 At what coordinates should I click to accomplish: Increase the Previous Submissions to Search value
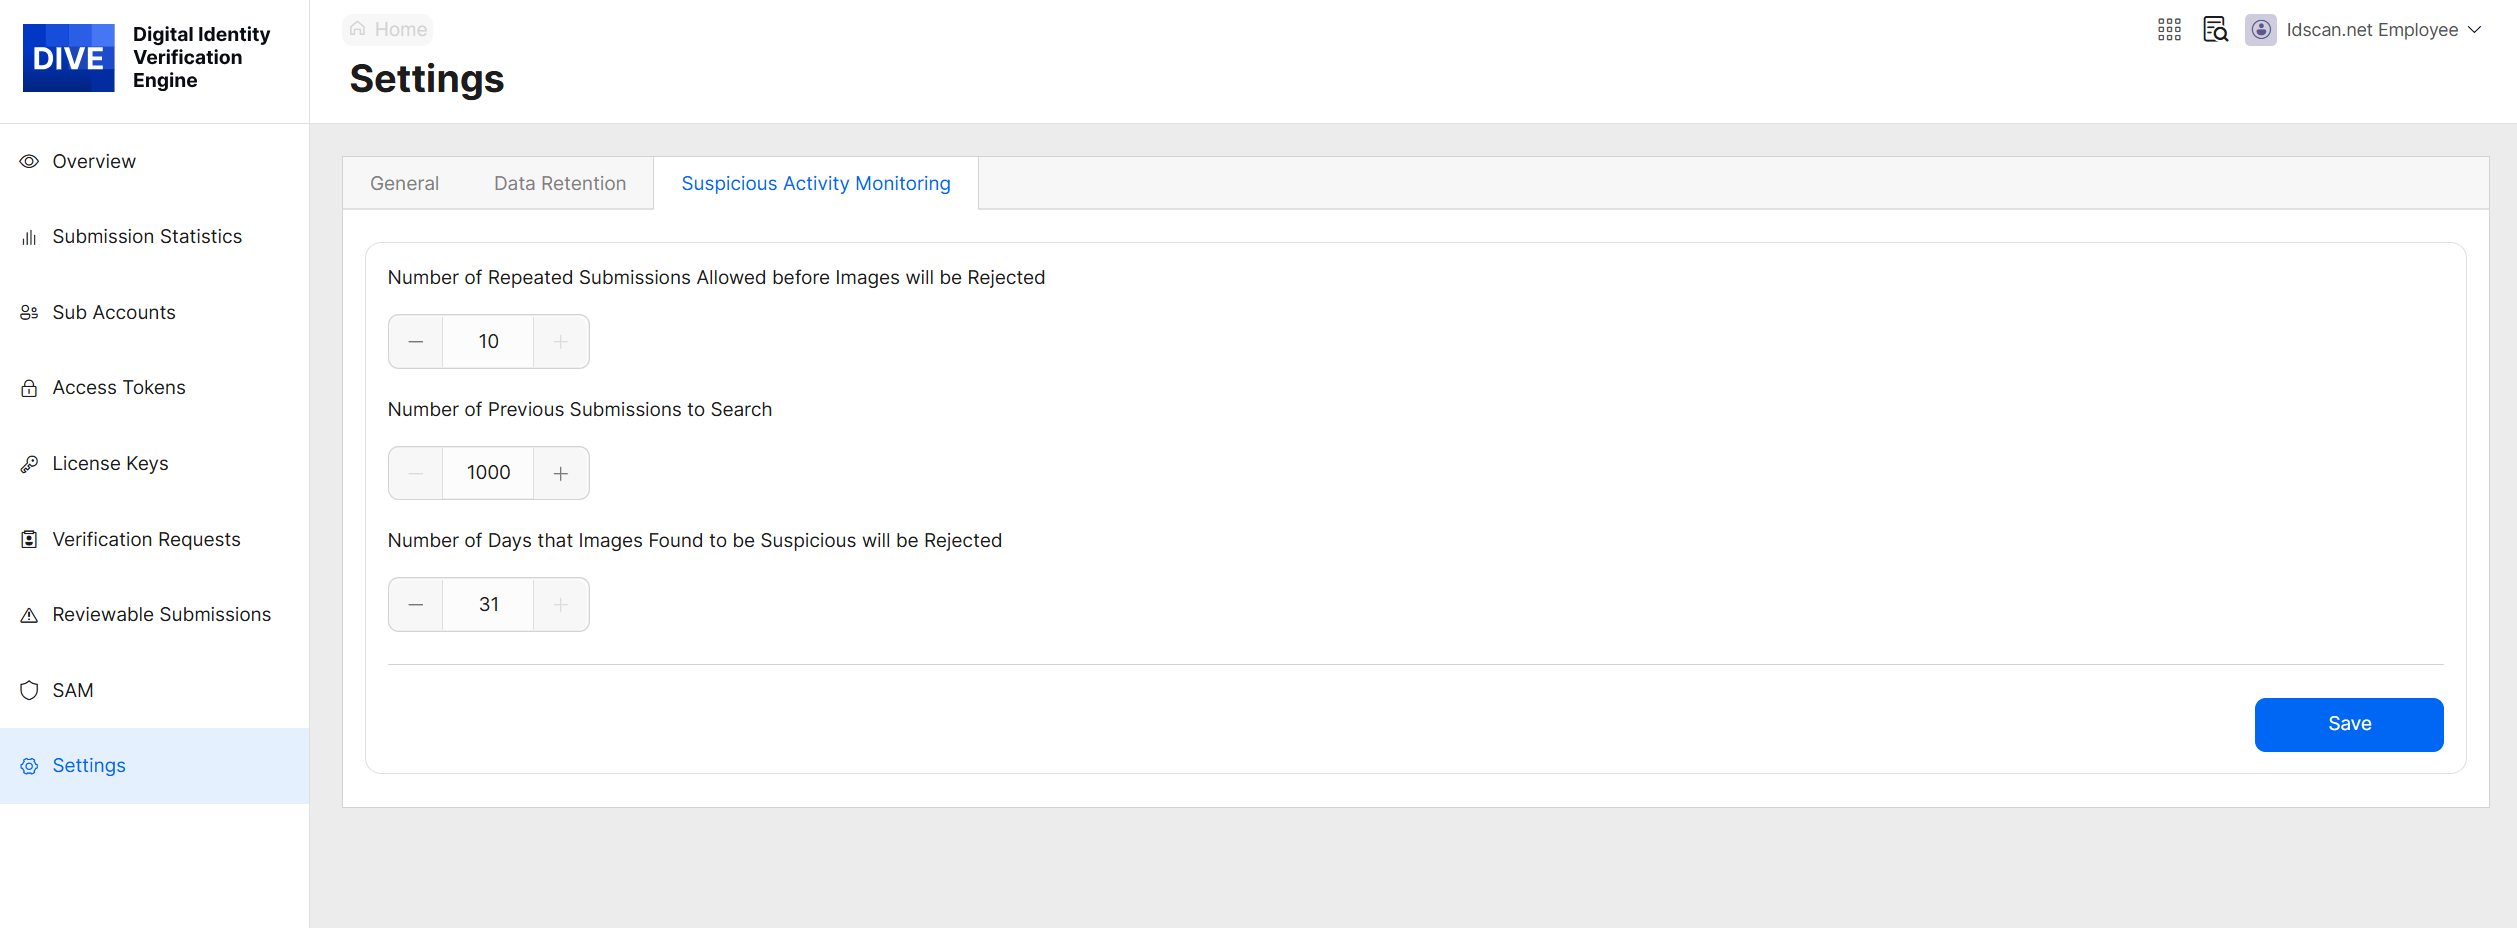coord(561,473)
